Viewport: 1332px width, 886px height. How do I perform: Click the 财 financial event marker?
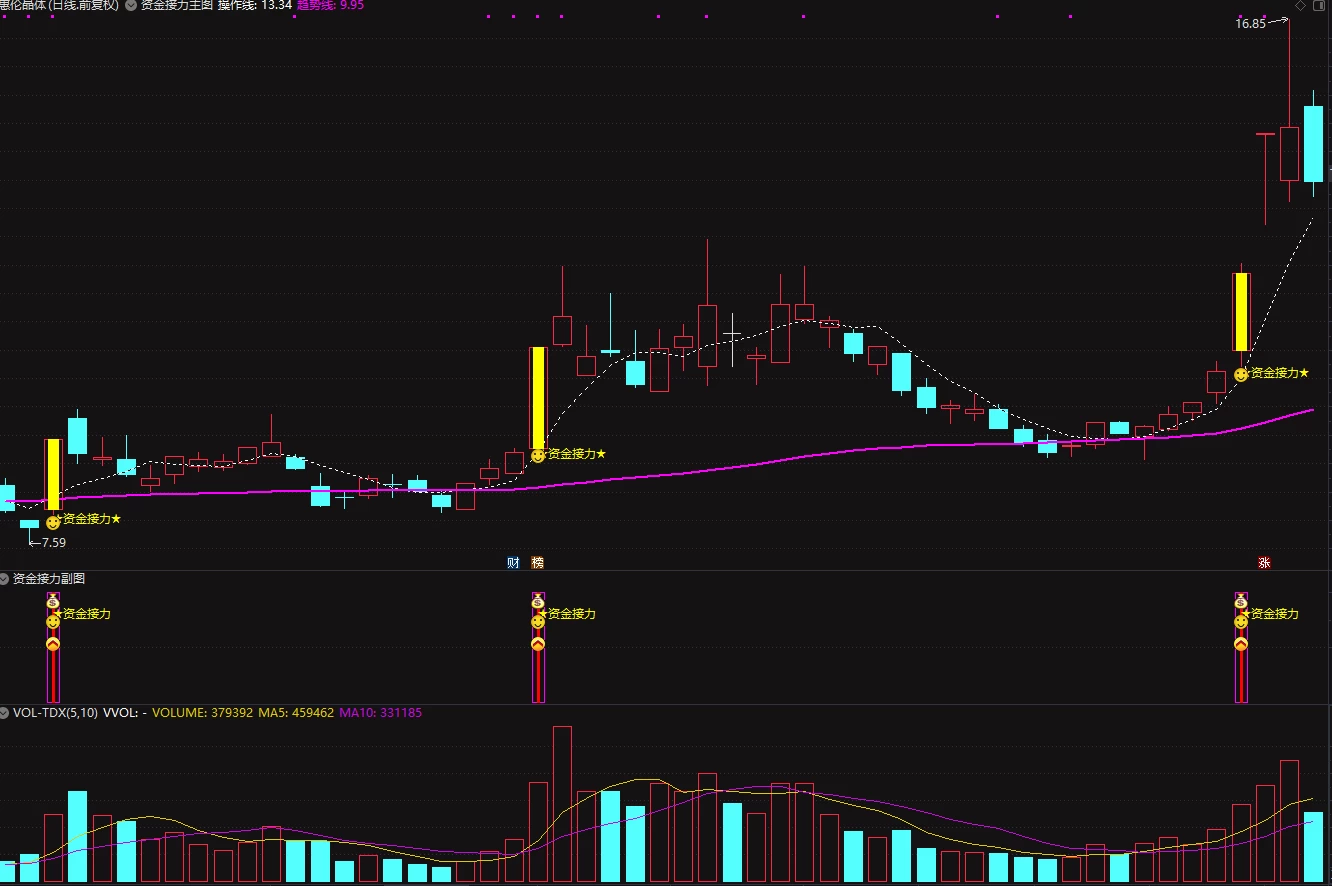point(513,563)
